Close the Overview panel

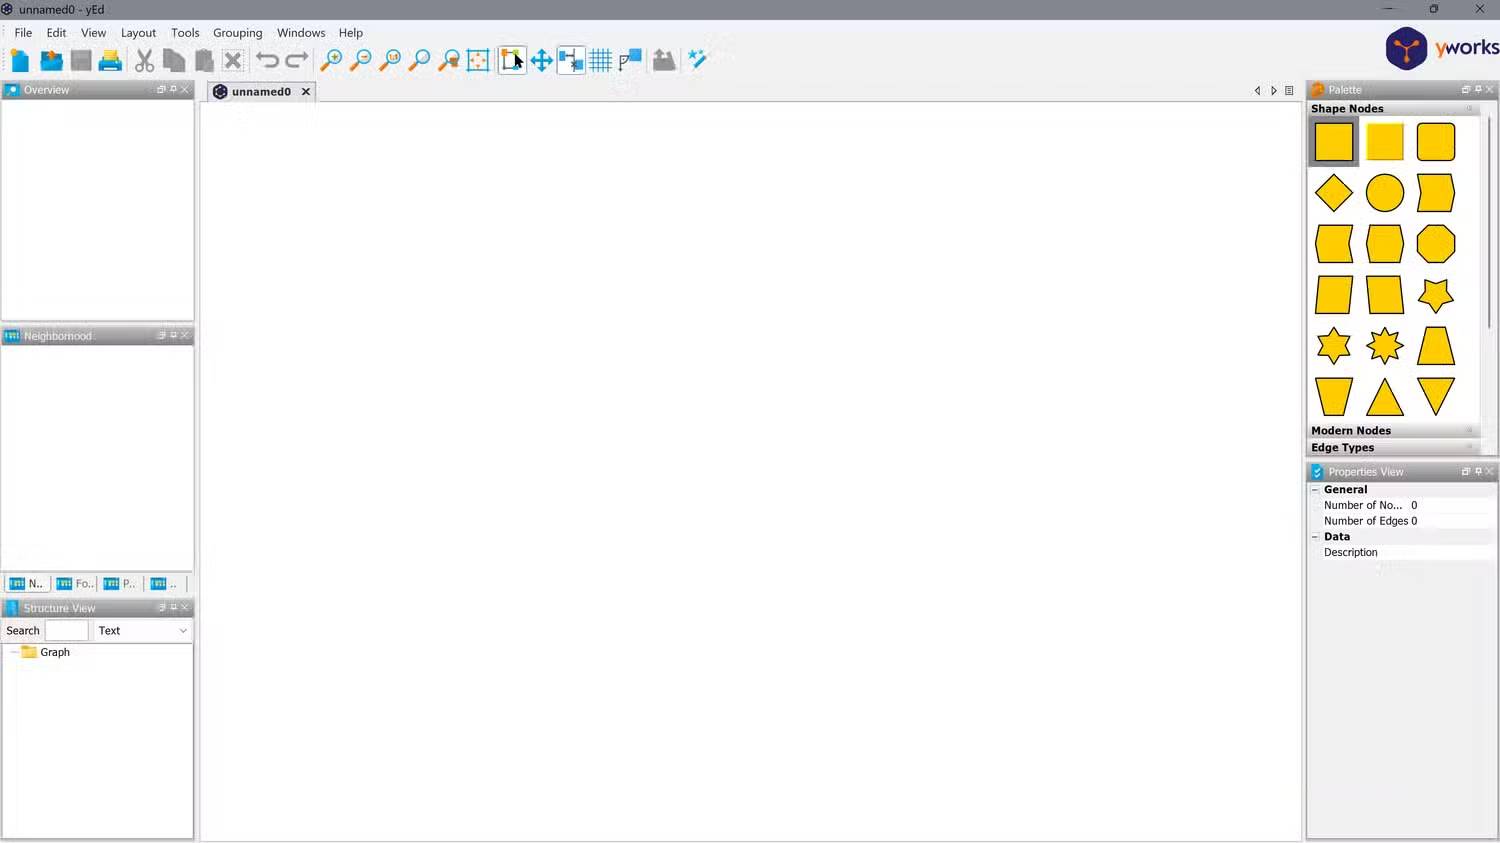[x=185, y=90]
